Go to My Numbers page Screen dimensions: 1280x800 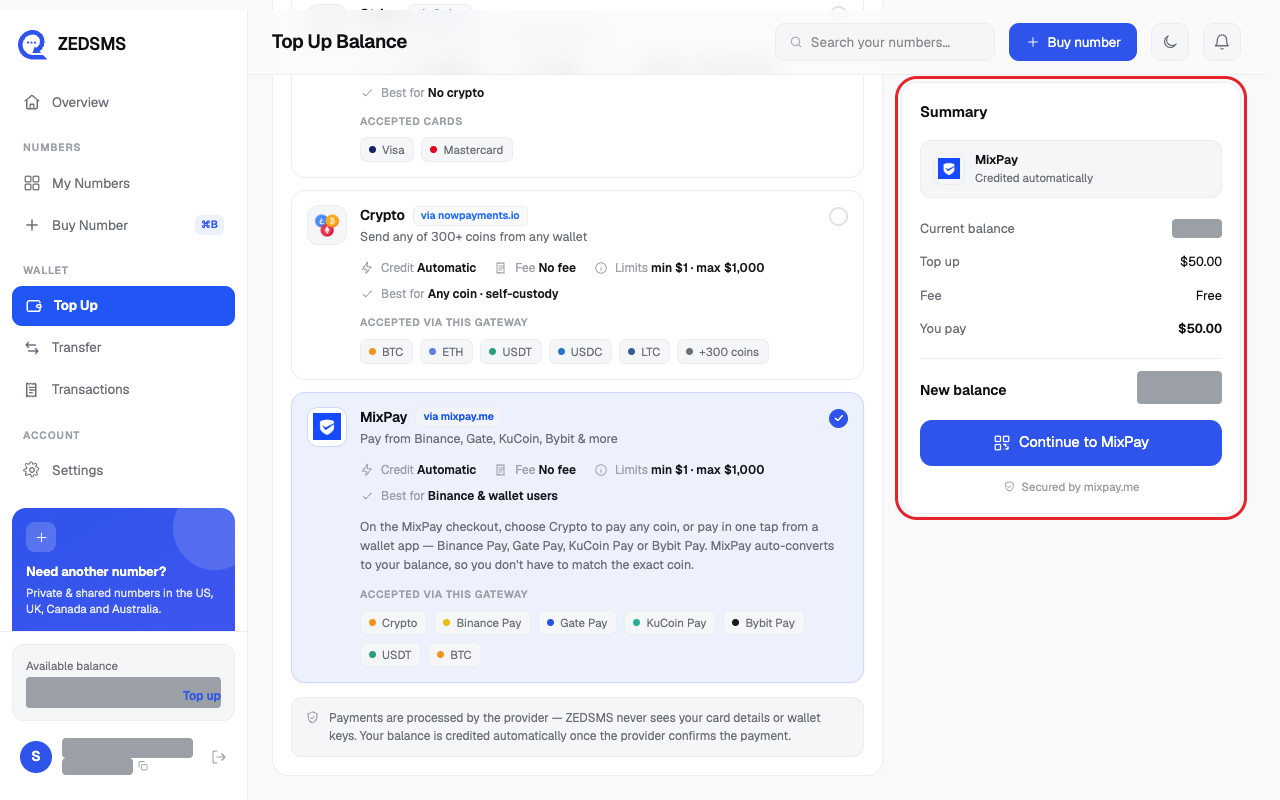[123, 183]
